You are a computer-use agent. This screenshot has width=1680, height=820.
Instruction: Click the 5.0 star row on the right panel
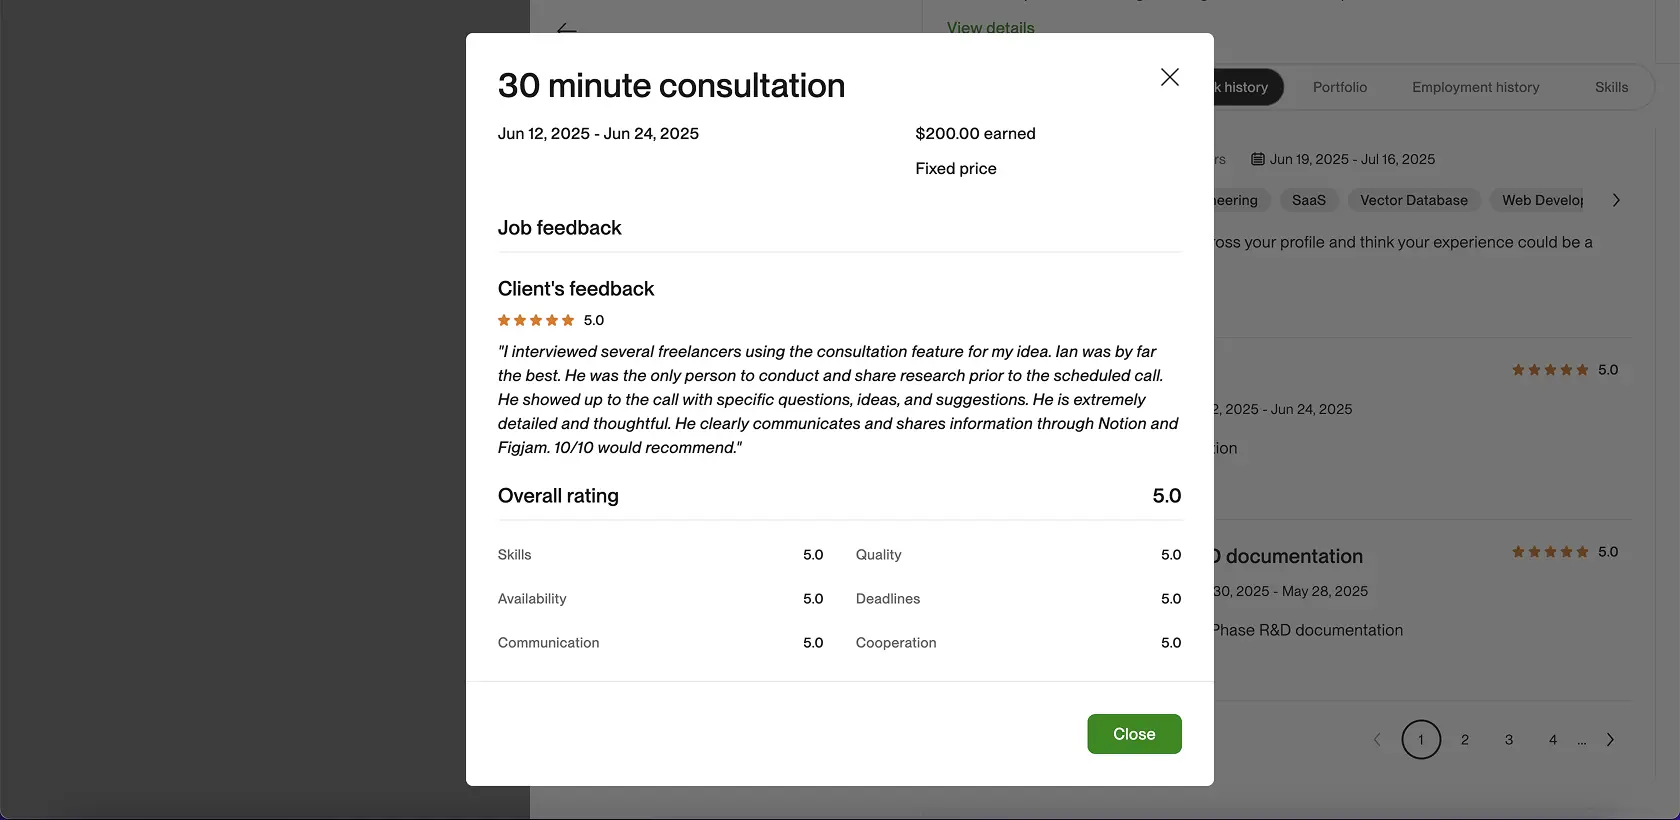1548,369
